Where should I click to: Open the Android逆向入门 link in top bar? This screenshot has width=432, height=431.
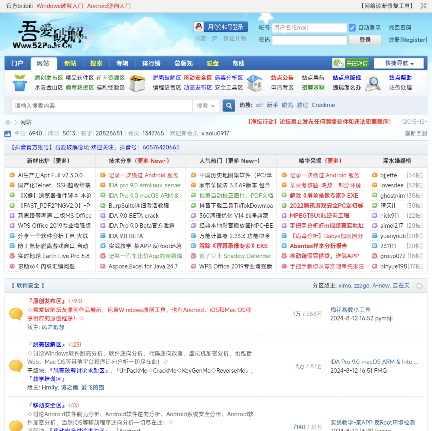[x=109, y=6]
